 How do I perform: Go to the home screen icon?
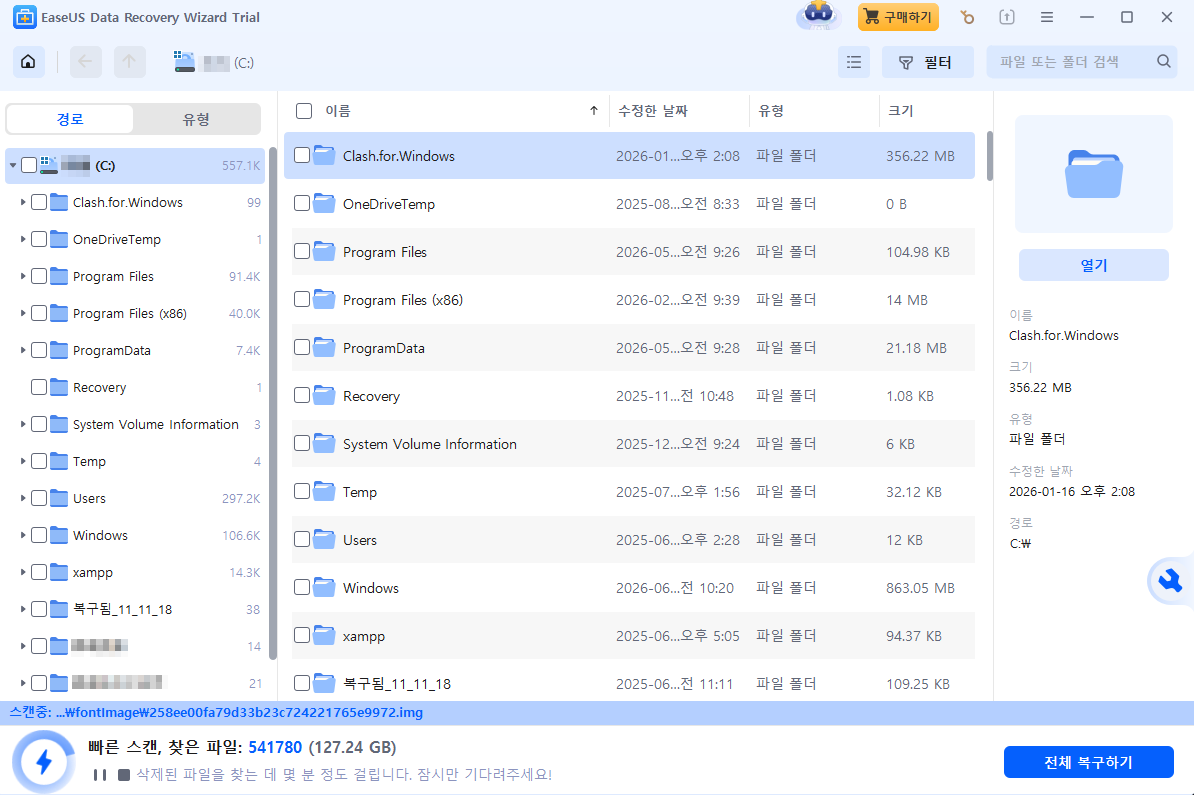click(28, 62)
